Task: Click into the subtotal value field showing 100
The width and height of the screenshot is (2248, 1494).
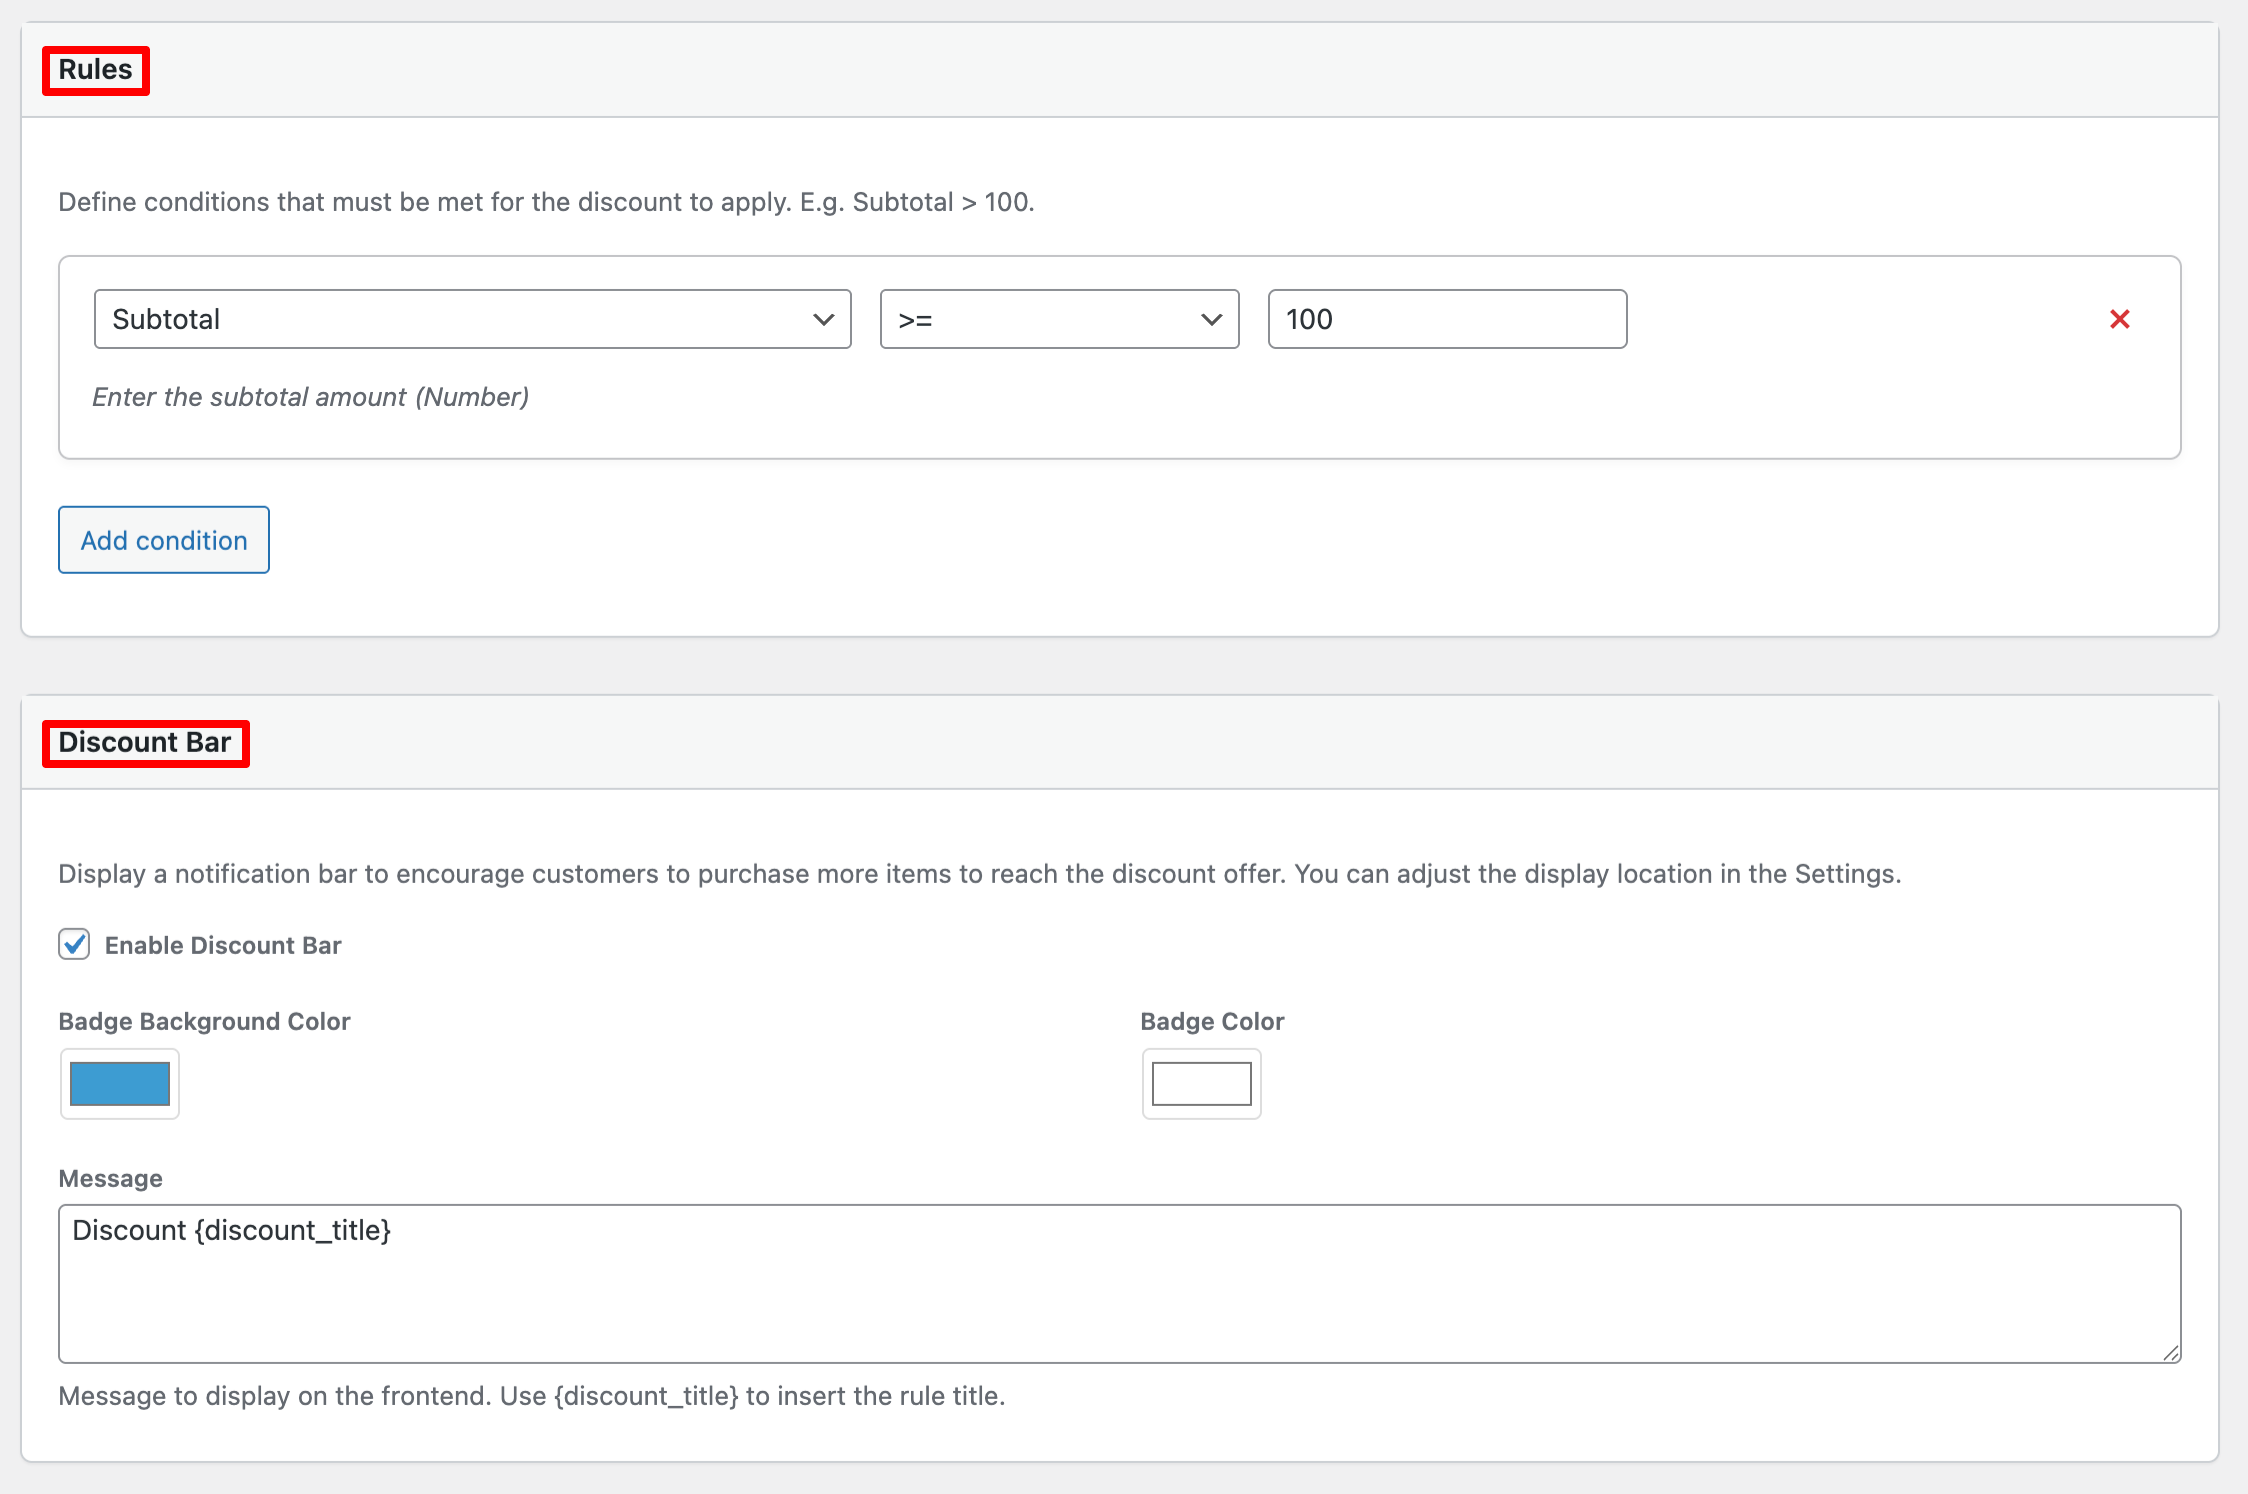Action: 1446,319
